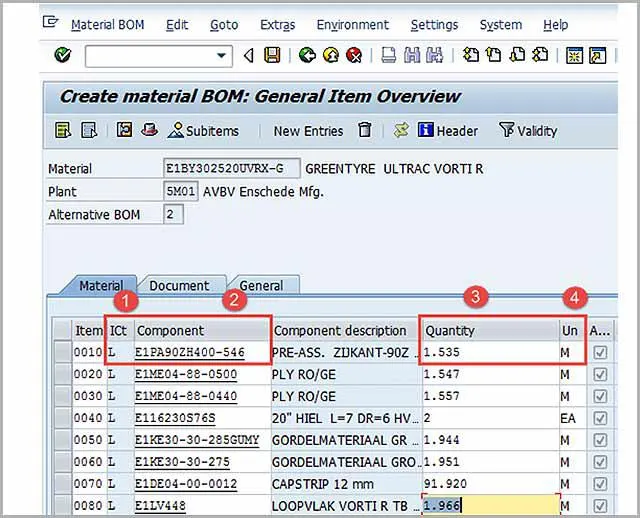Click the Plant field 5M01
Viewport: 640px width, 518px height.
pyautogui.click(x=181, y=191)
